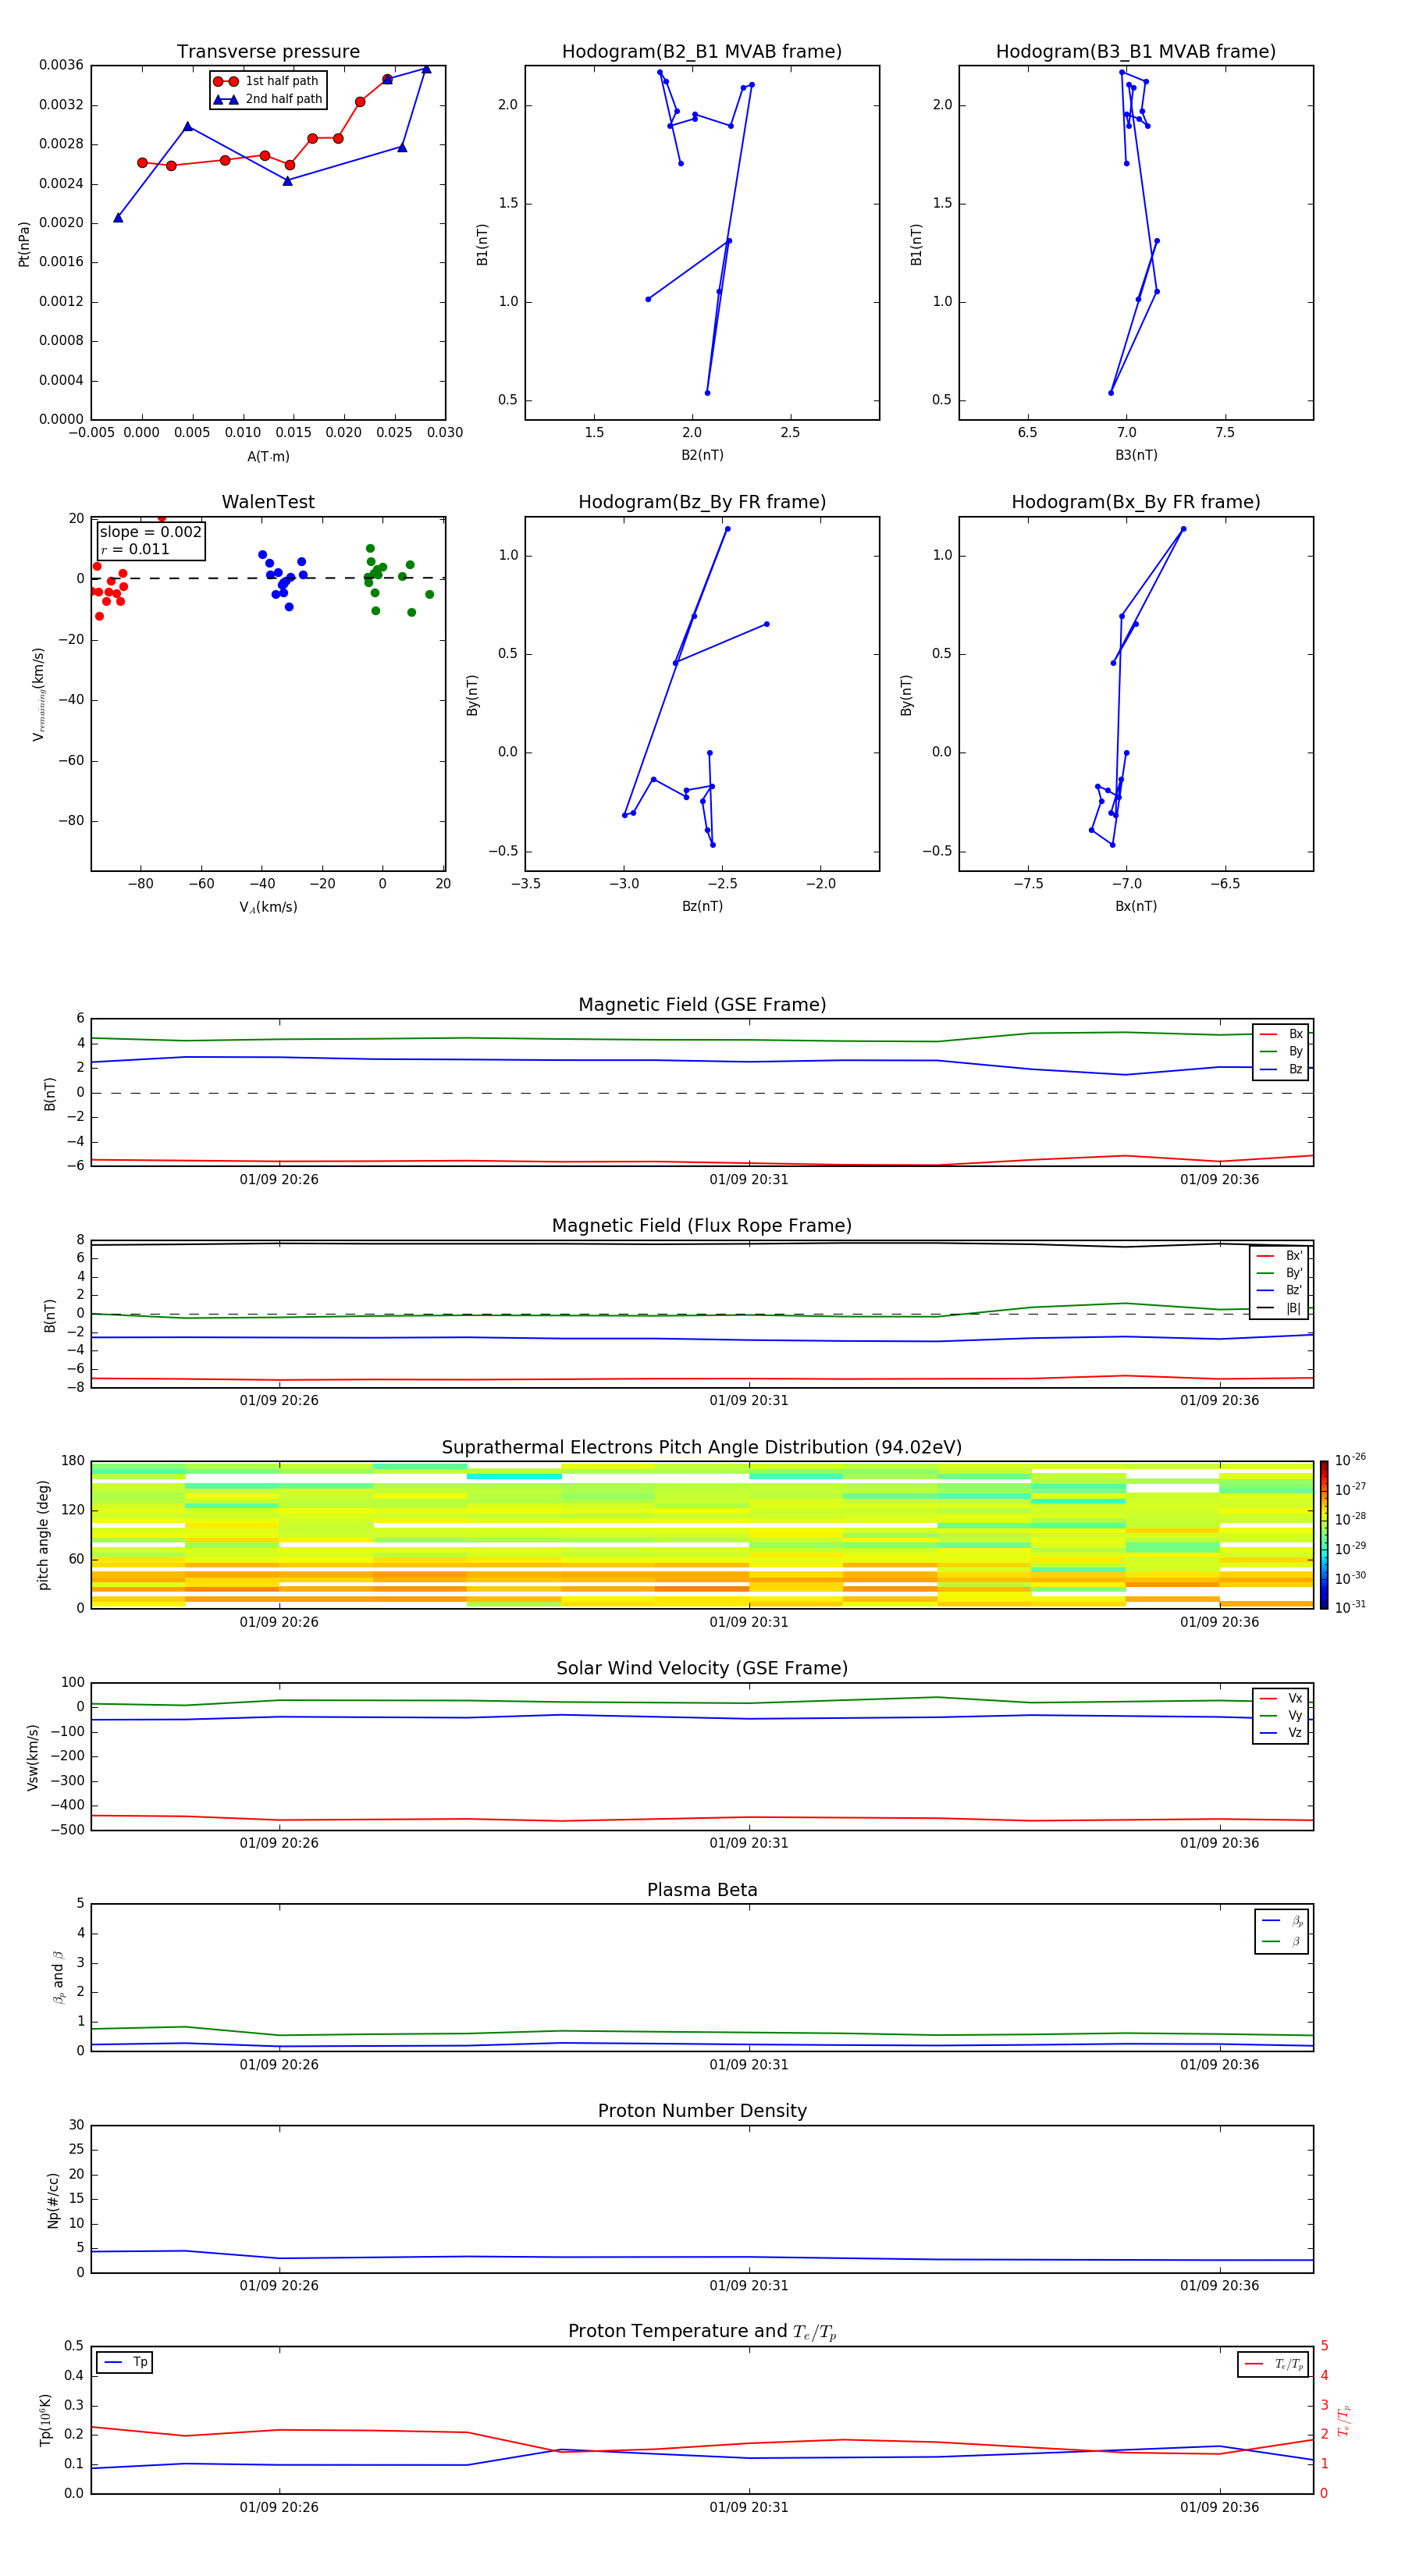Screen dimensions: 1405x2576
Task: Click the By' entry in Flux Rope legend
Action: [1280, 1274]
